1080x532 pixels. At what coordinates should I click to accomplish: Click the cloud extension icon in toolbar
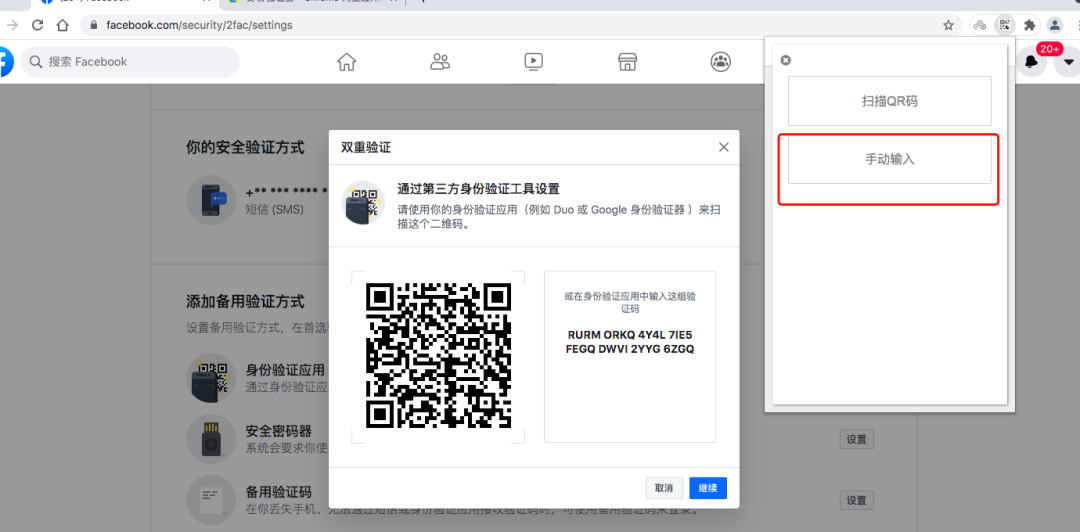click(980, 25)
